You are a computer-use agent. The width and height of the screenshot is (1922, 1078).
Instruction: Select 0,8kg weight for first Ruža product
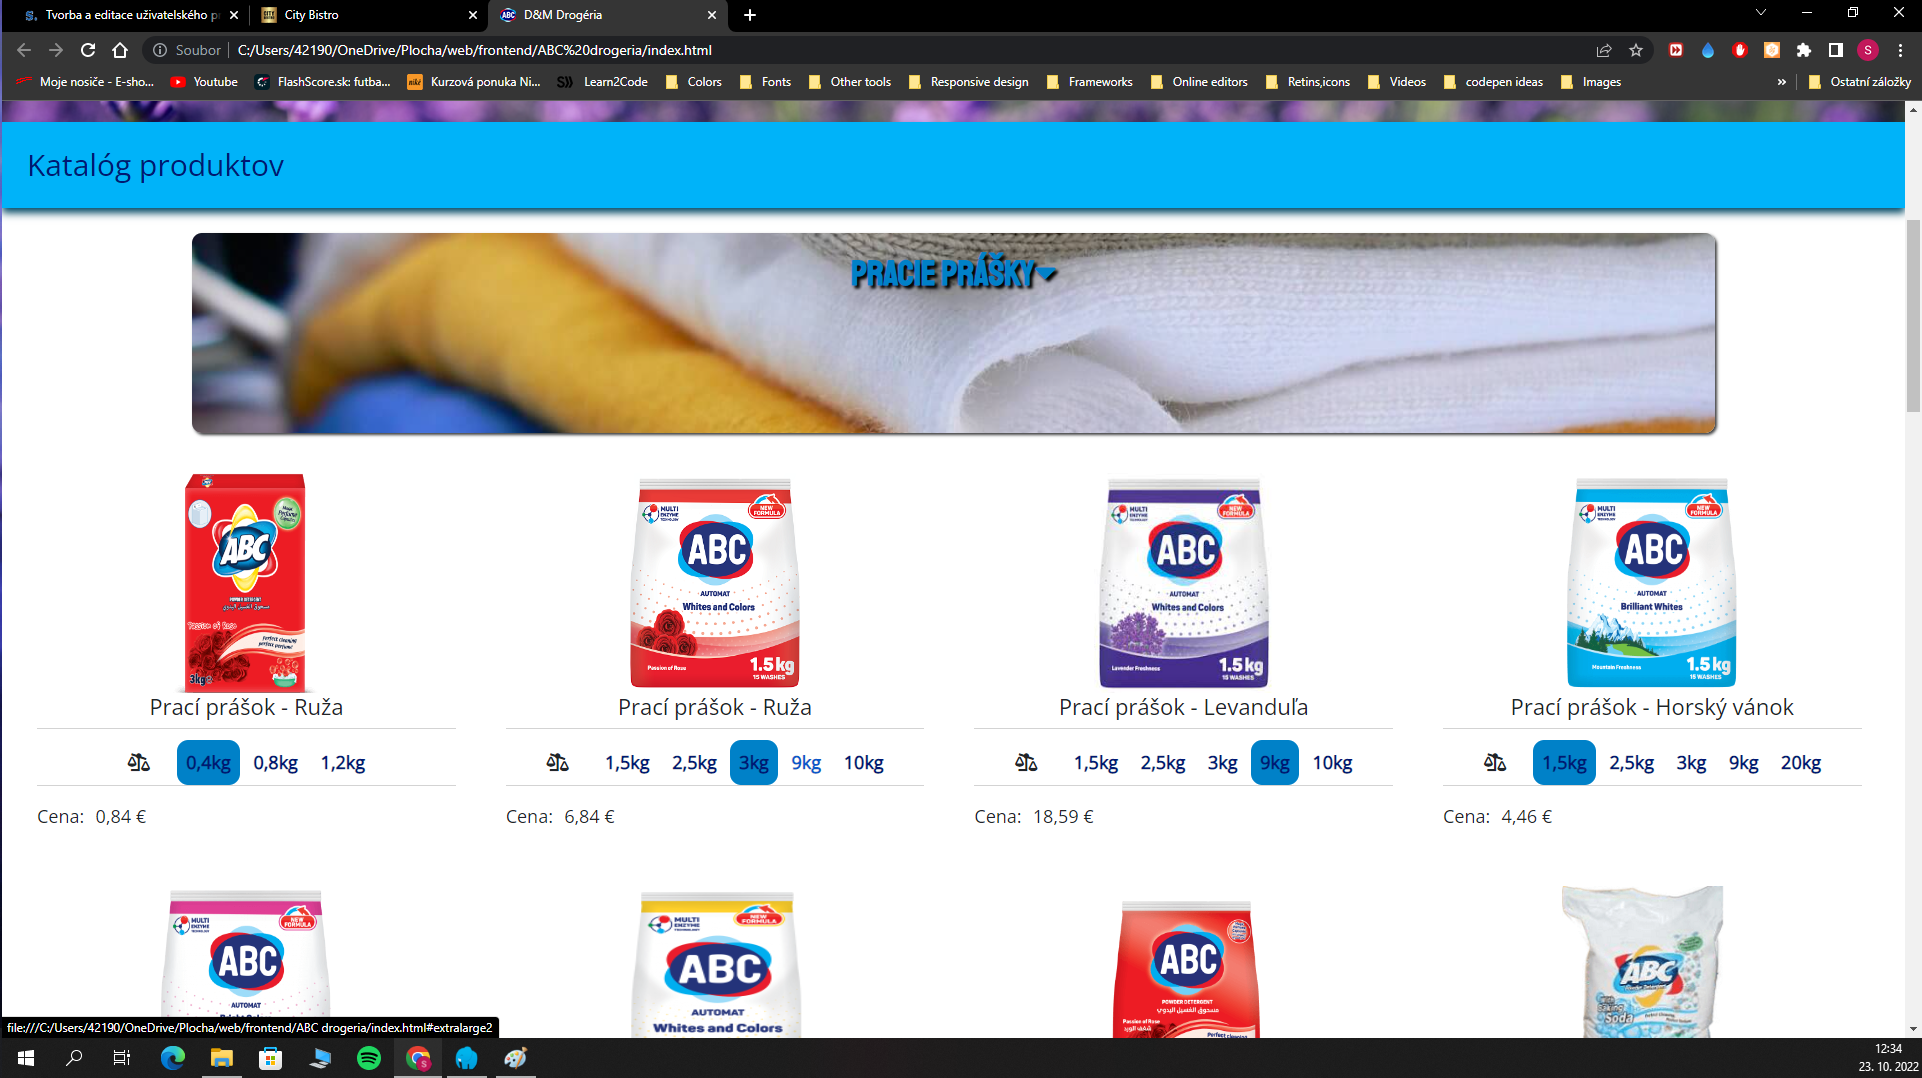[276, 763]
